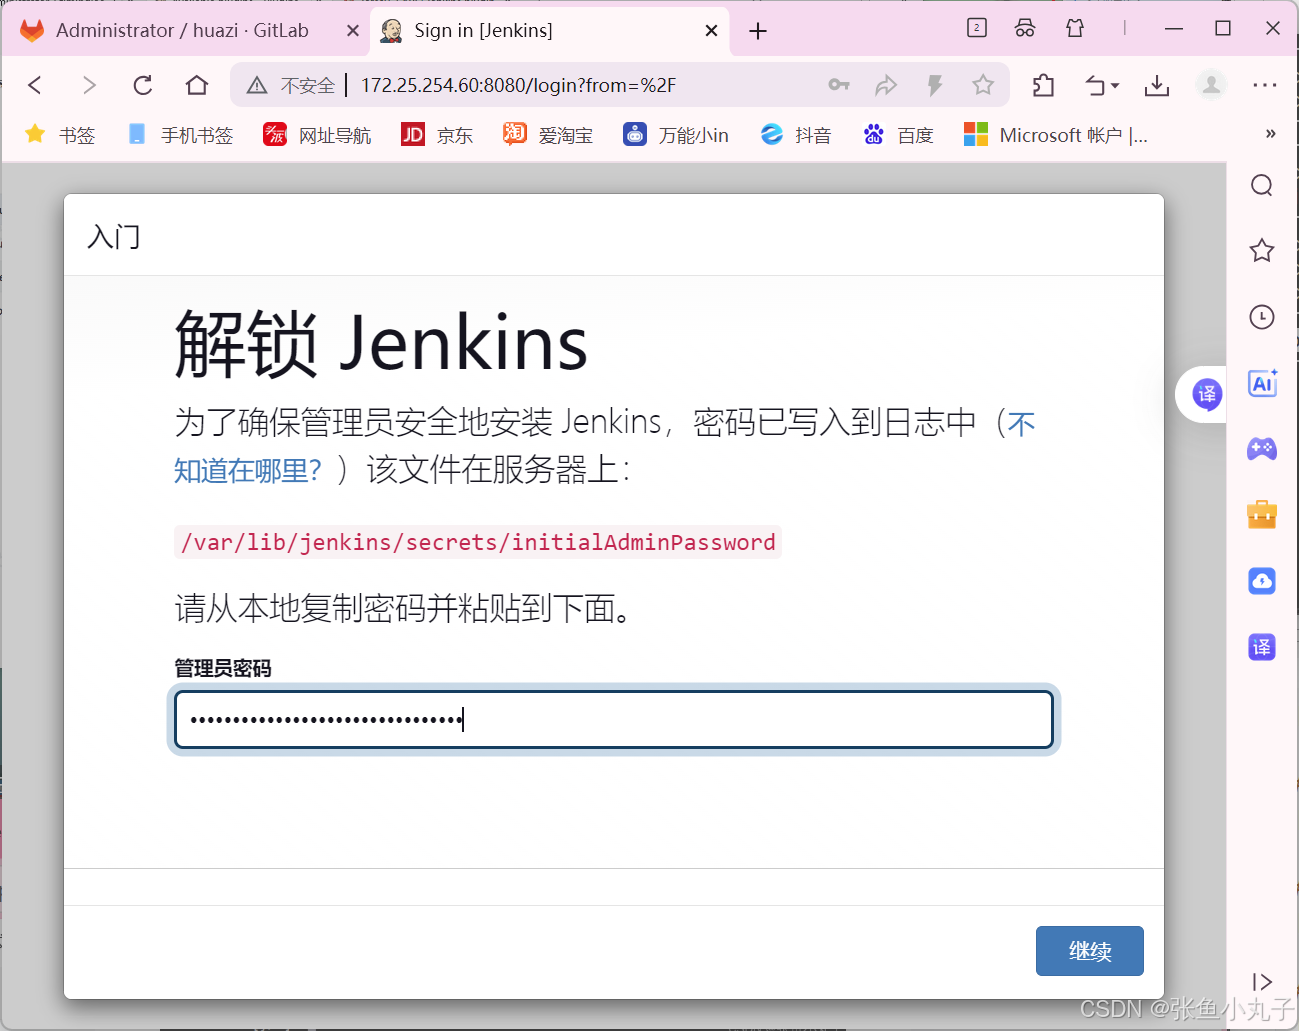Open the 百度 bookmark

tap(898, 135)
